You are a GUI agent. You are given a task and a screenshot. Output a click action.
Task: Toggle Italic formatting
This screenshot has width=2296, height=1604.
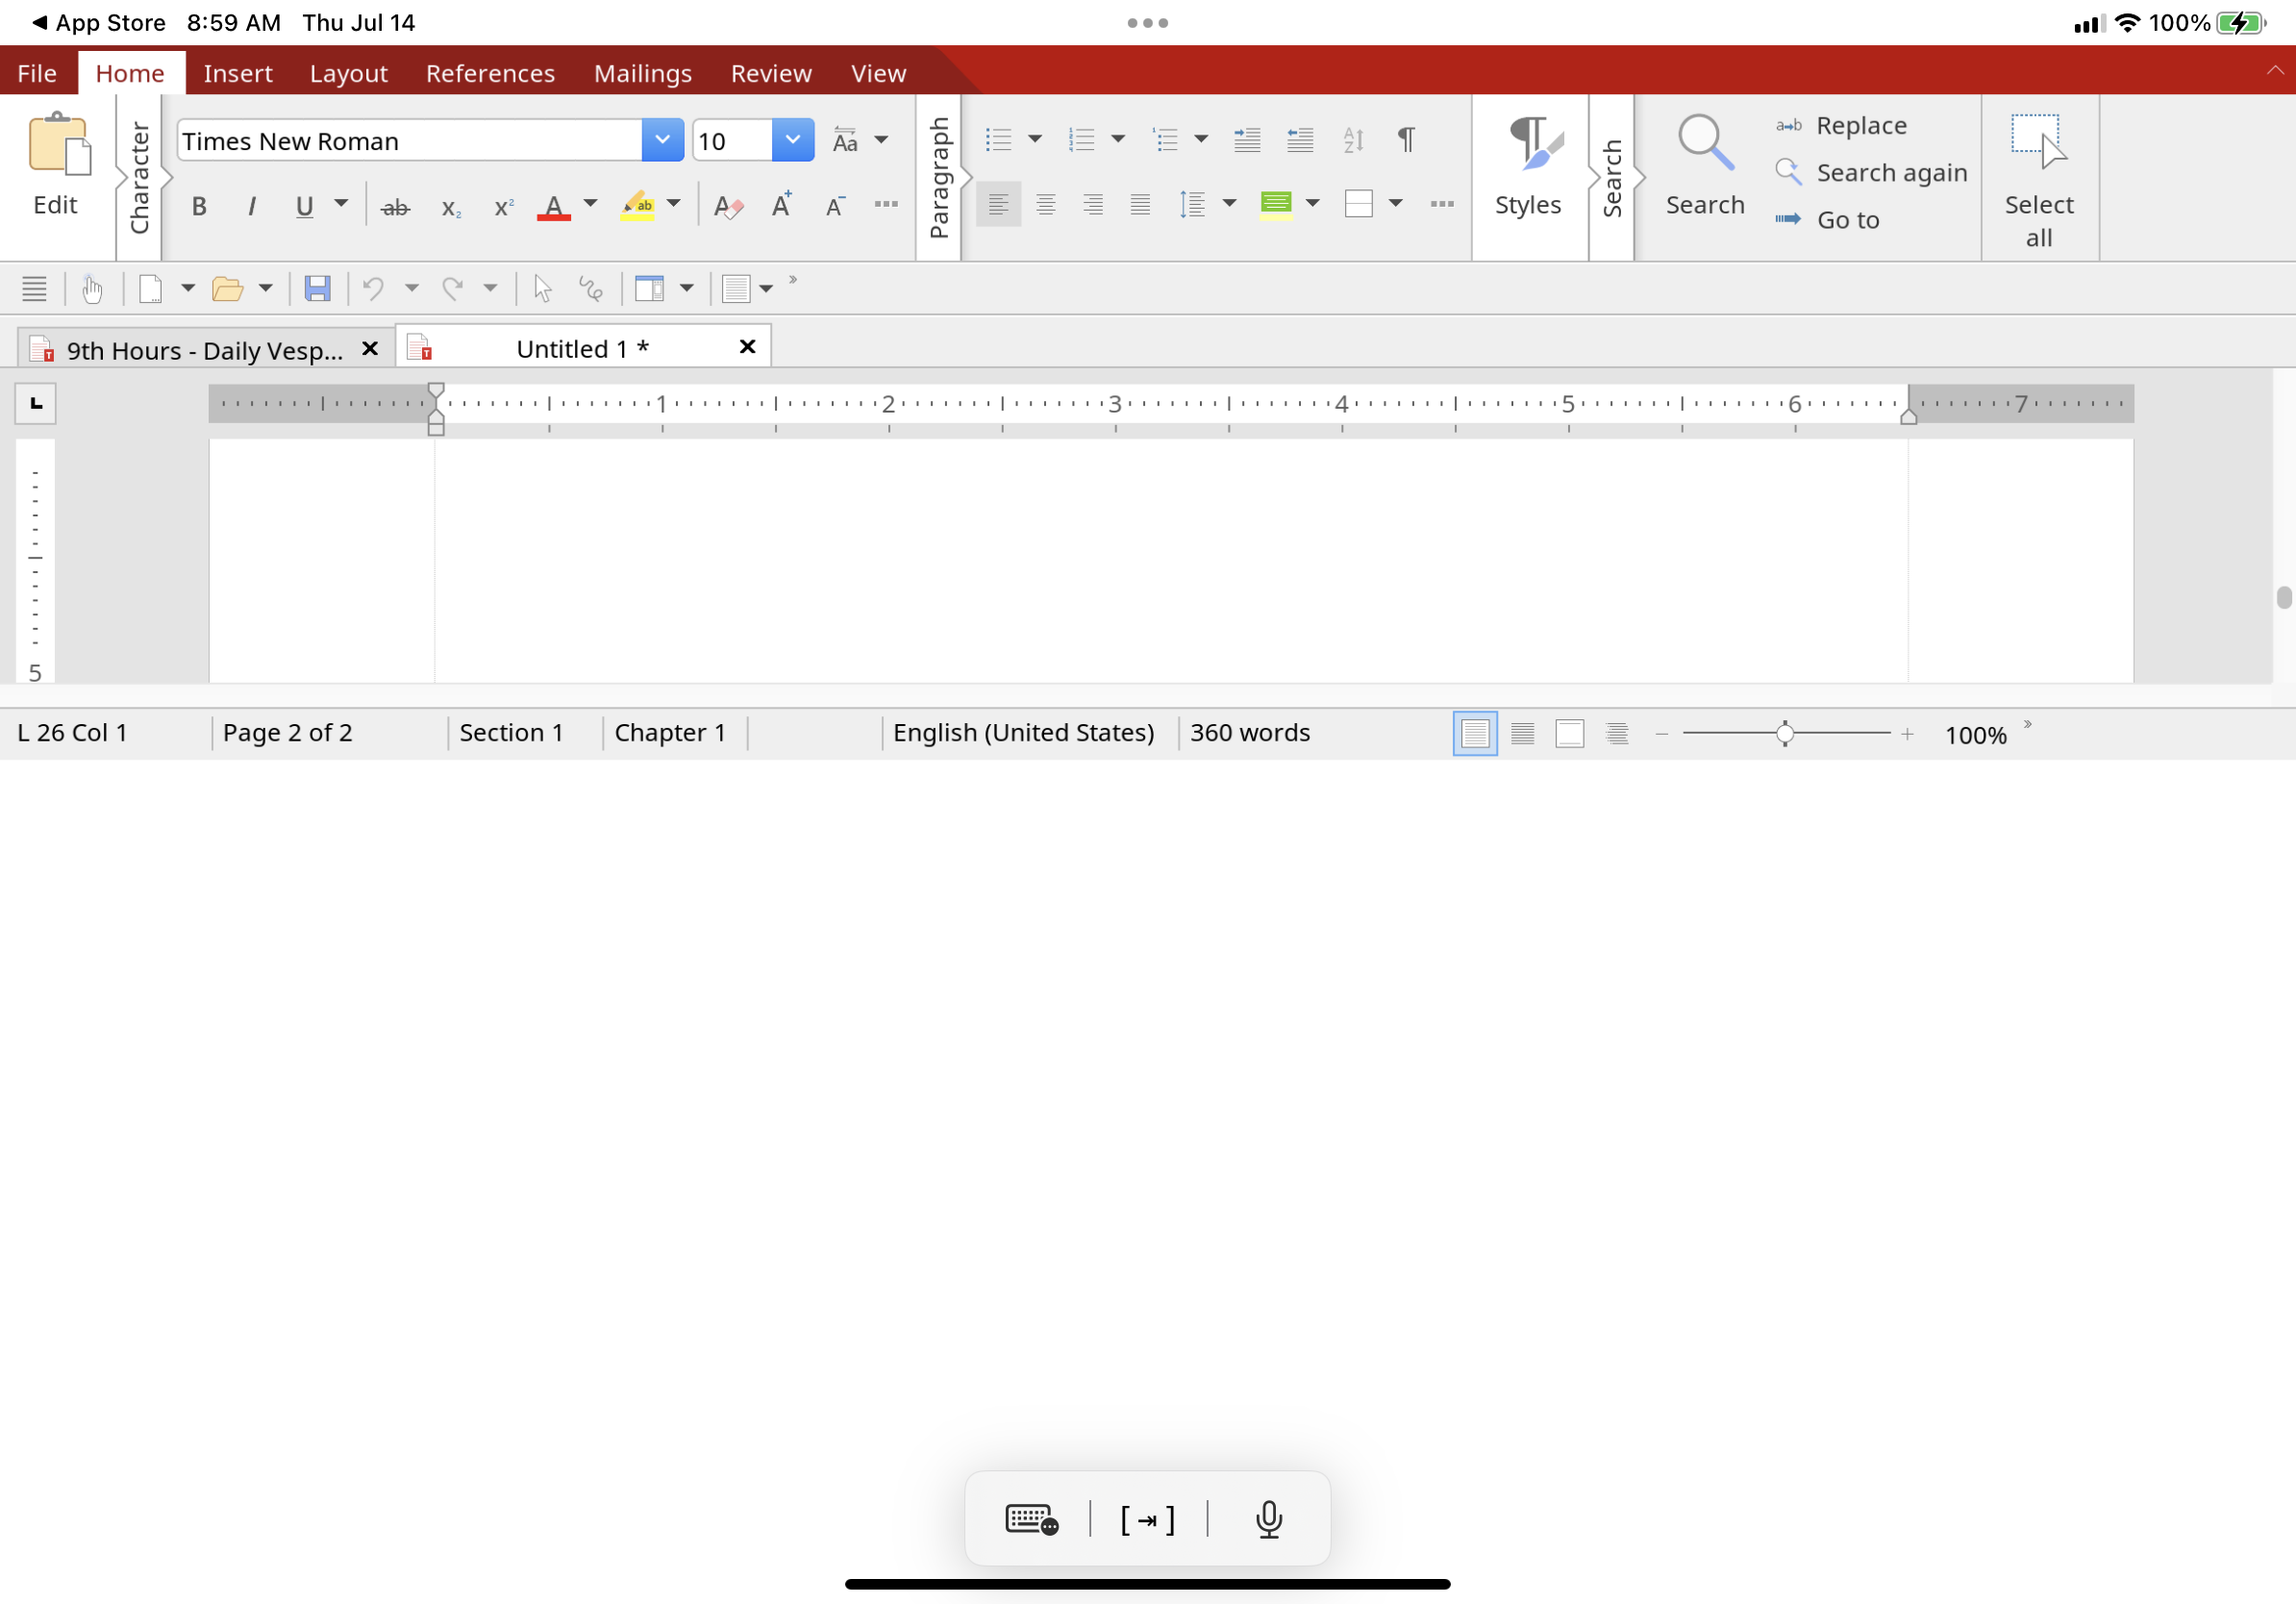coord(252,207)
